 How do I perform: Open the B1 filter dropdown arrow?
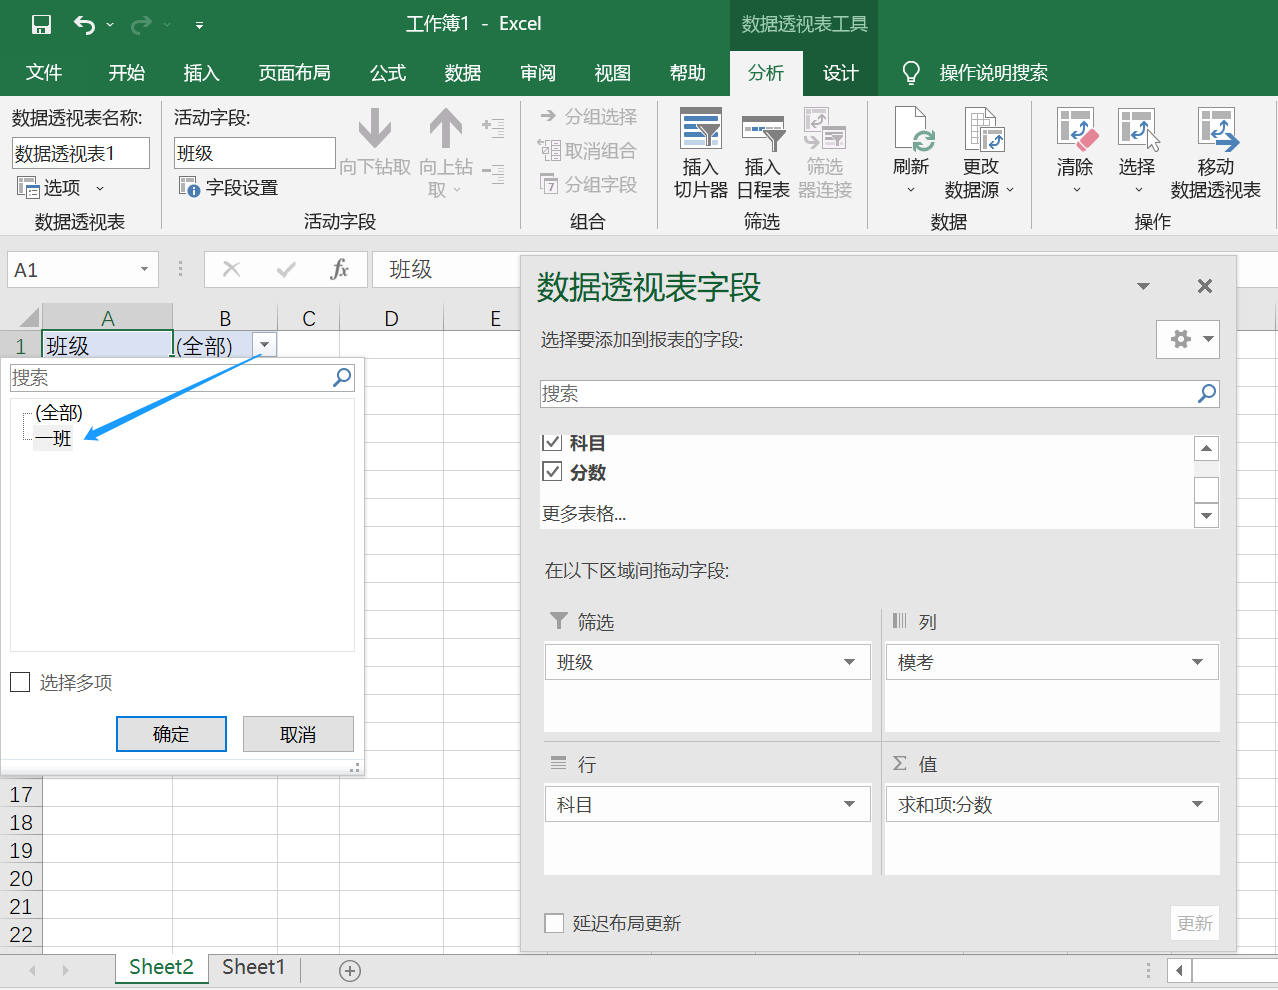tap(265, 345)
